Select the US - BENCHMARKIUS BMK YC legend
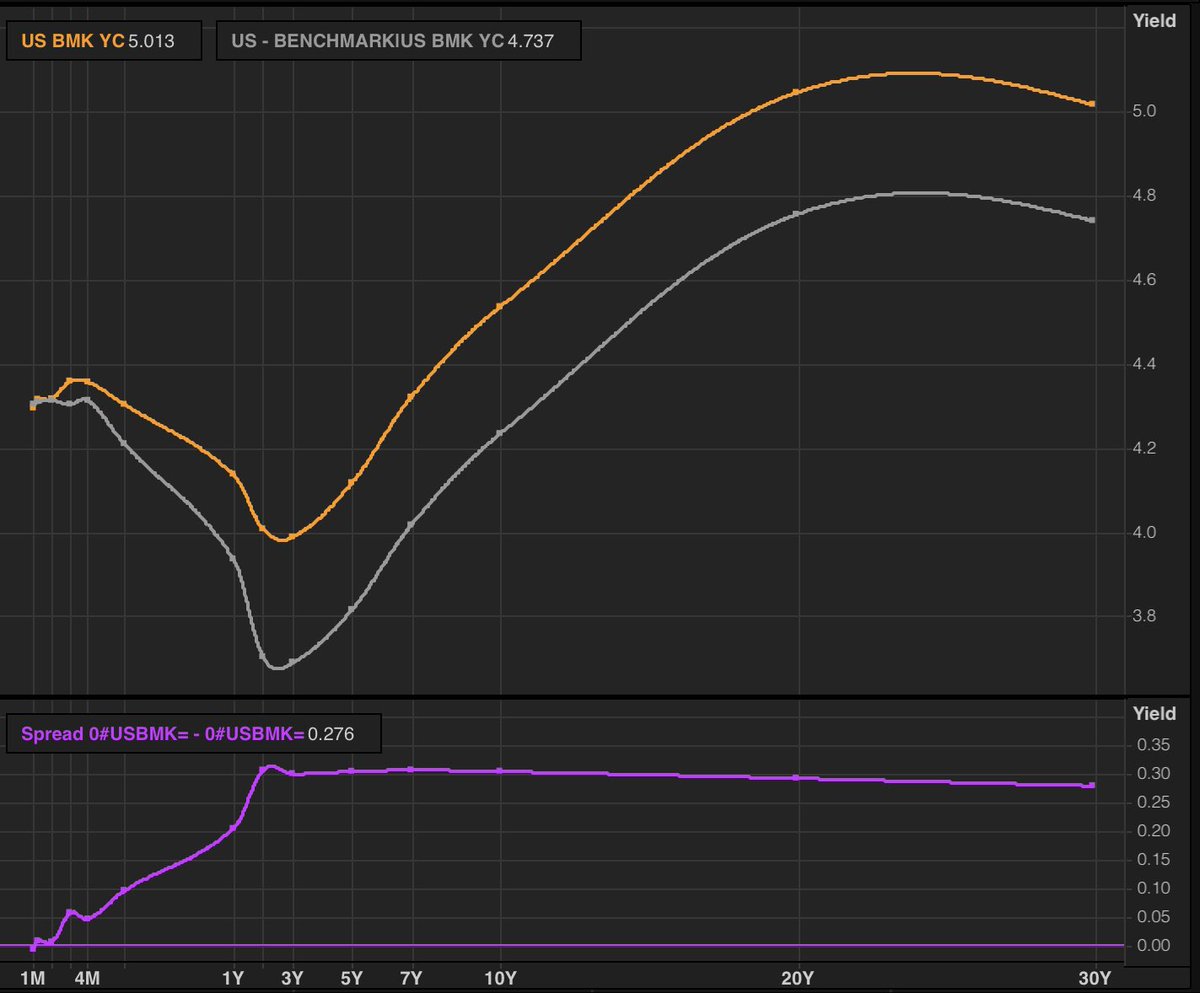1200x993 pixels. coord(398,41)
